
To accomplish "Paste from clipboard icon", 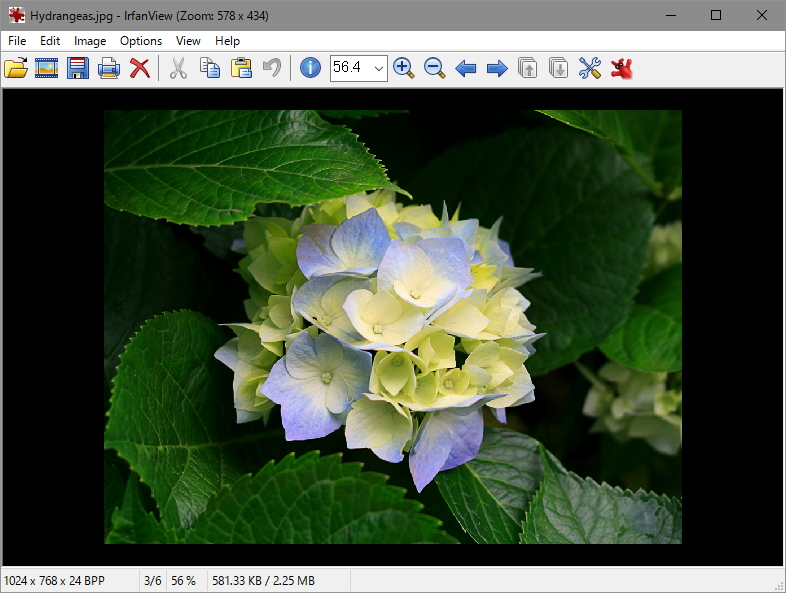I will (x=241, y=68).
